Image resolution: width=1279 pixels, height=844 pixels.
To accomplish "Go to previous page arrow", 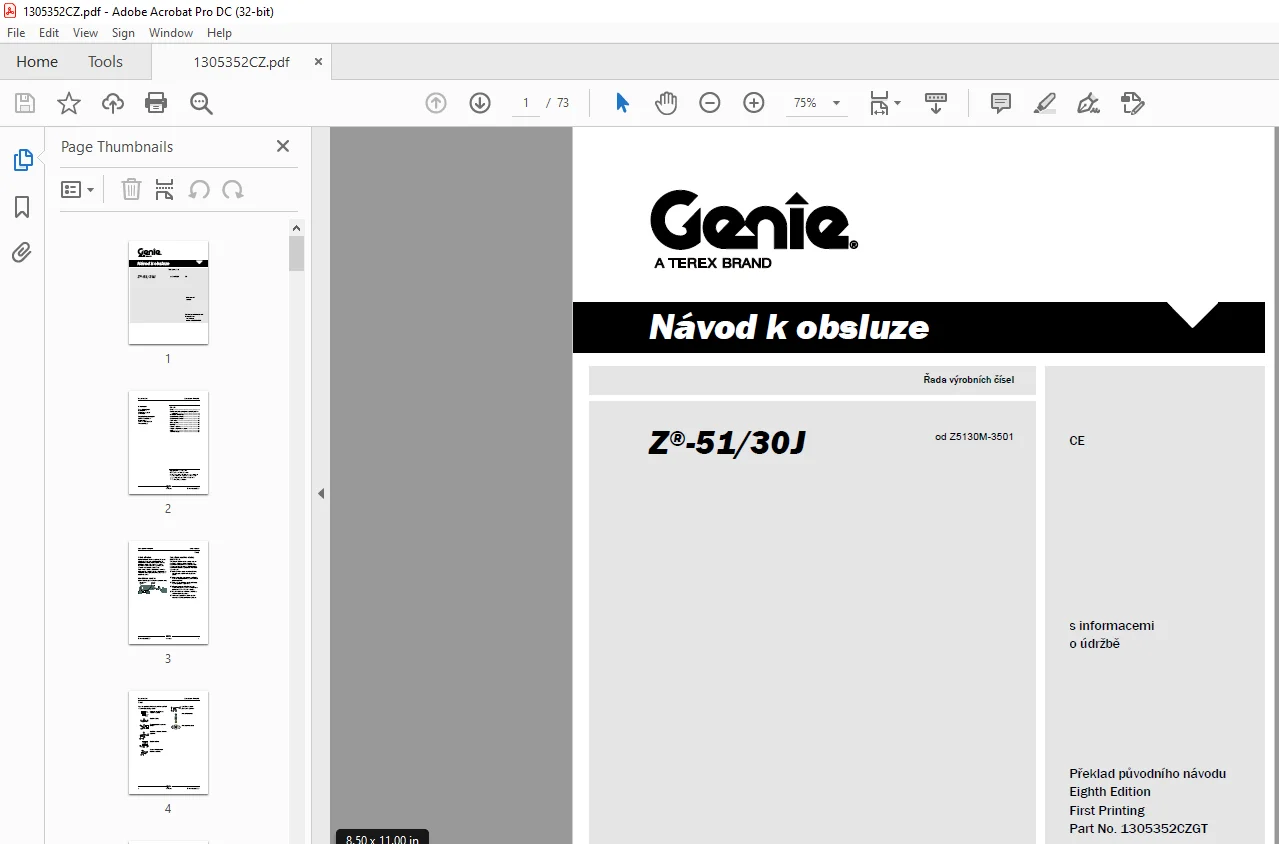I will coord(436,103).
